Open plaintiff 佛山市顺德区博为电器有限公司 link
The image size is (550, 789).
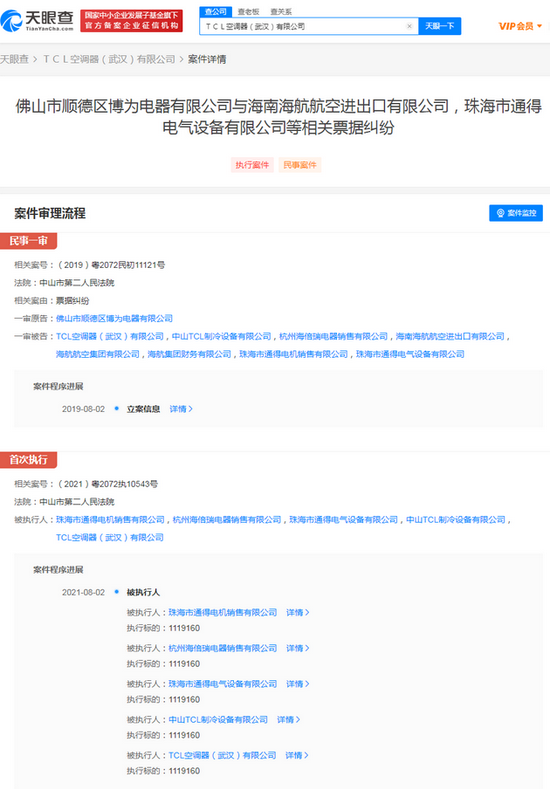click(114, 319)
